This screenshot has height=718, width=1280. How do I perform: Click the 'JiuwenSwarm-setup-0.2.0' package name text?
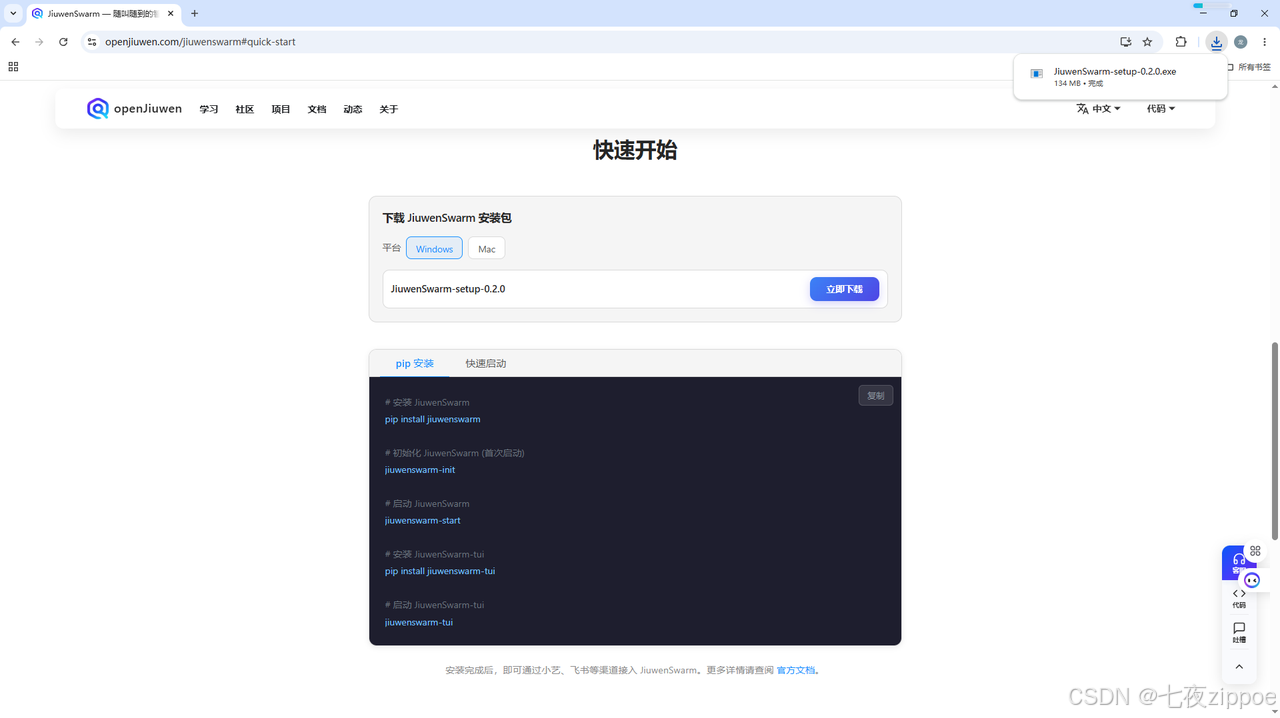[x=448, y=289]
